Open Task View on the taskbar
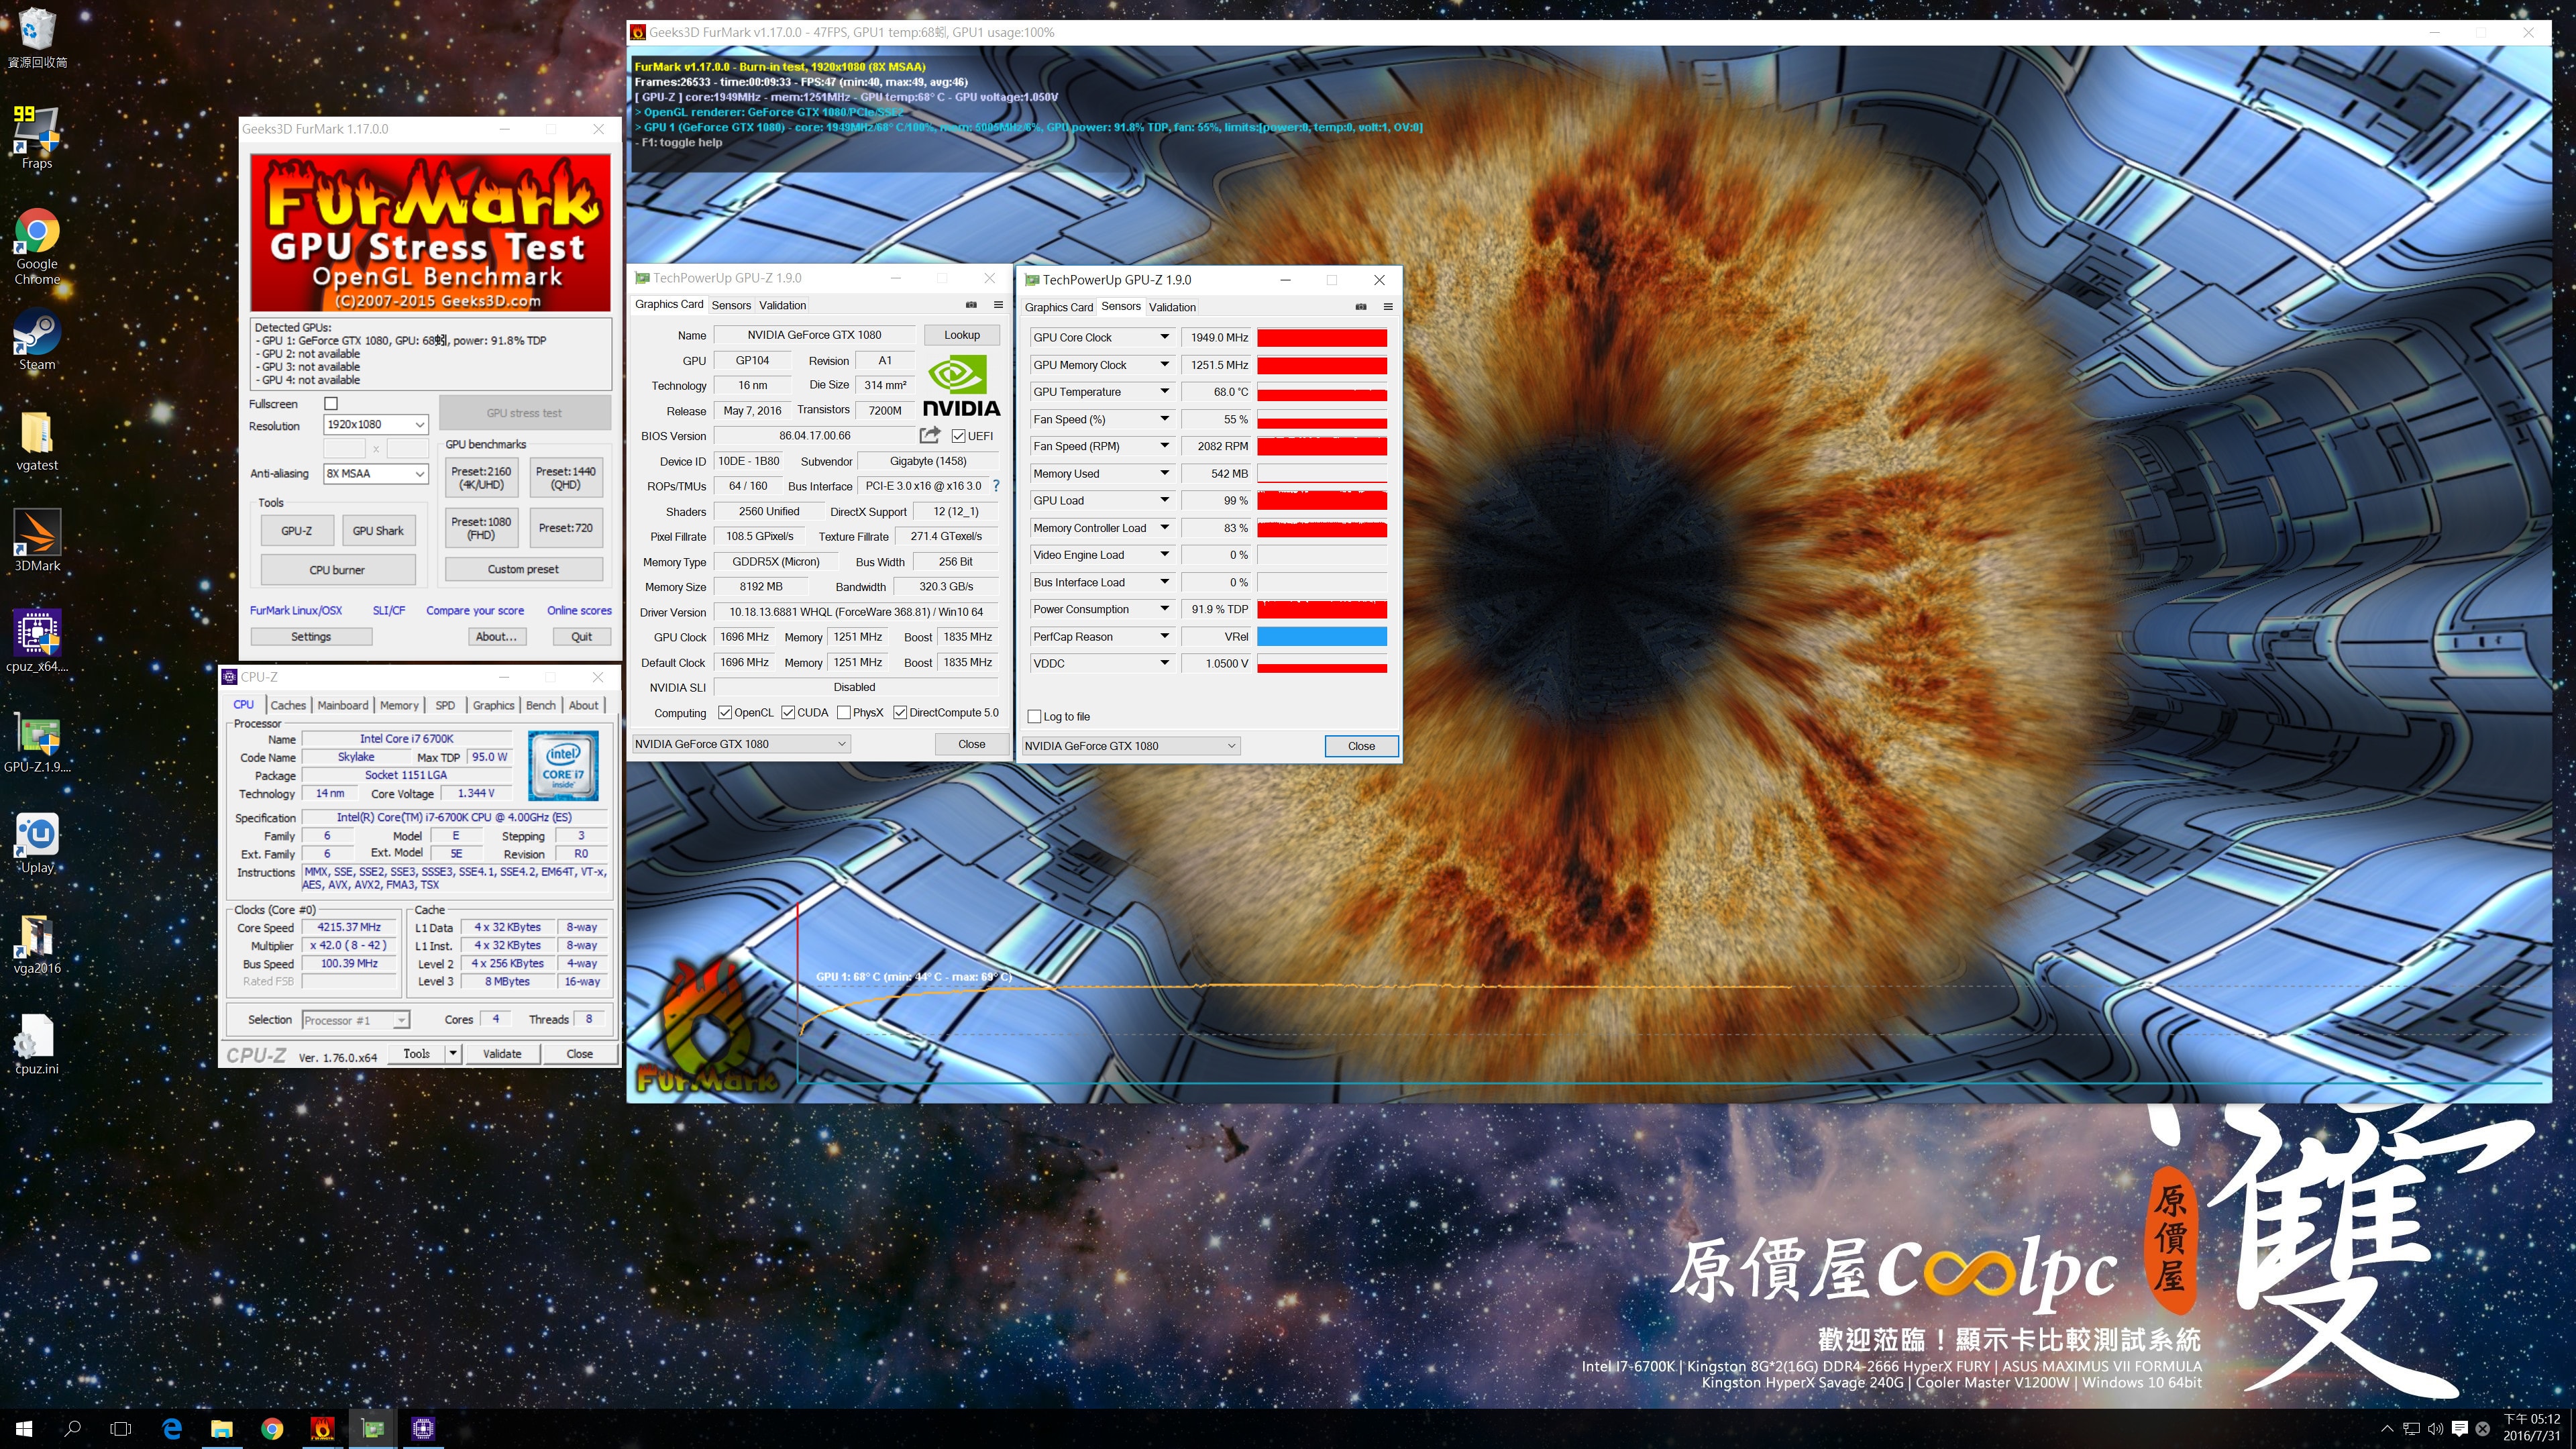Image resolution: width=2576 pixels, height=1449 pixels. coord(121,1429)
